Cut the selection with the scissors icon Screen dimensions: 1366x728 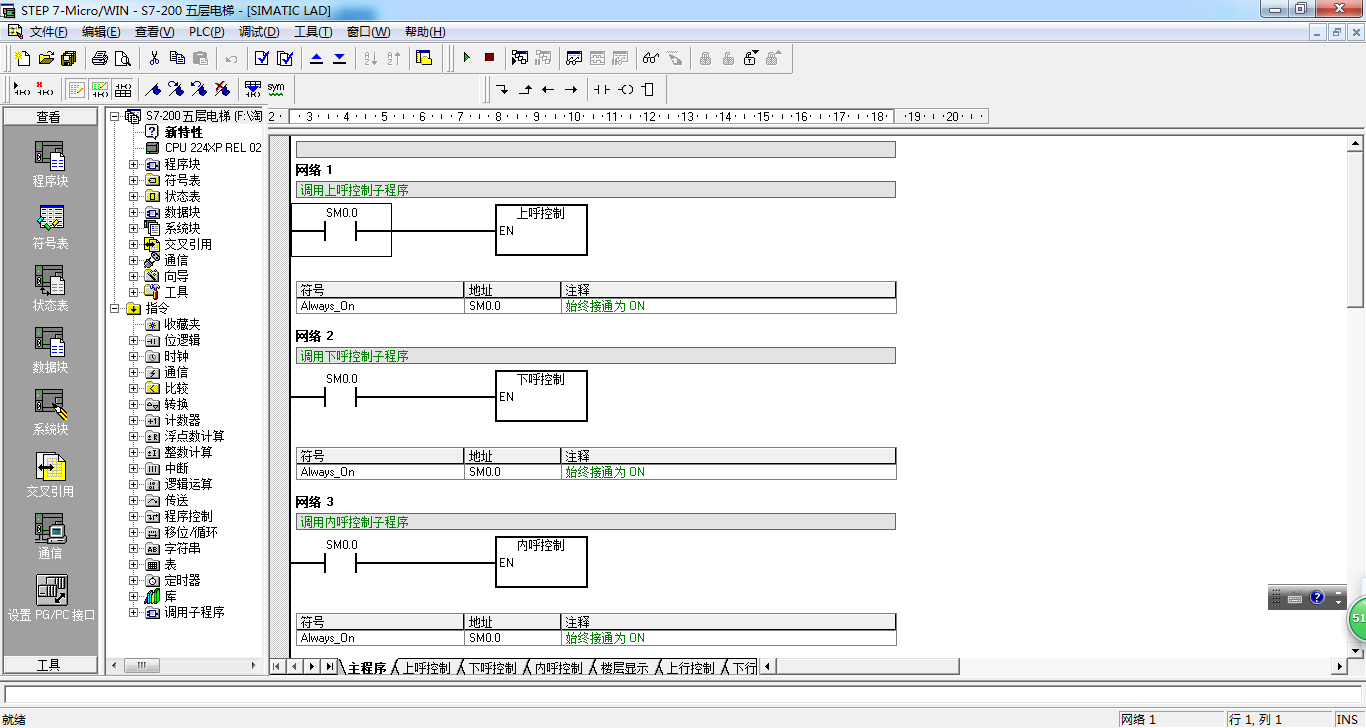click(x=155, y=58)
